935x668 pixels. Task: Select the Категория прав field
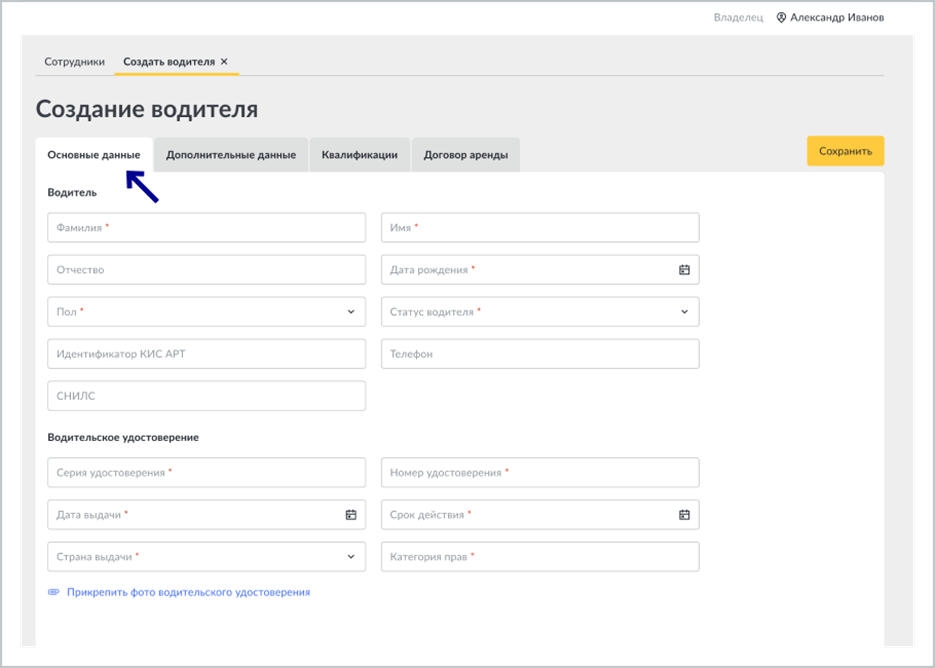pyautogui.click(x=540, y=556)
